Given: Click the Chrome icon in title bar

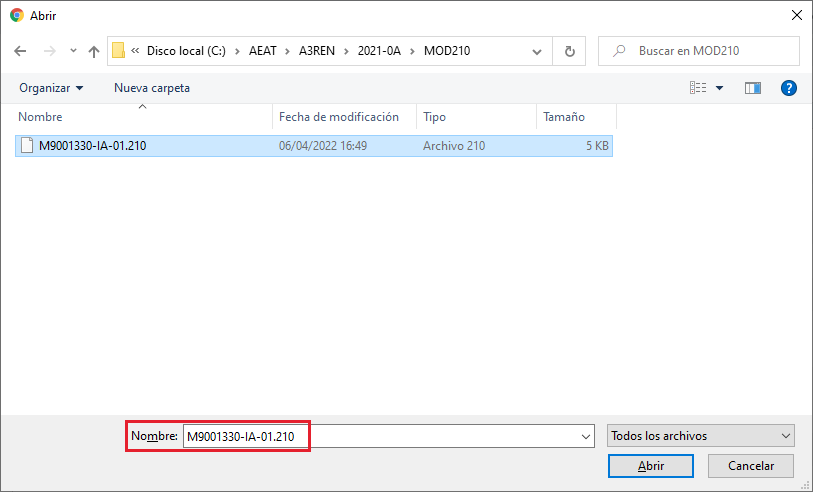Looking at the screenshot, I should coord(17,16).
